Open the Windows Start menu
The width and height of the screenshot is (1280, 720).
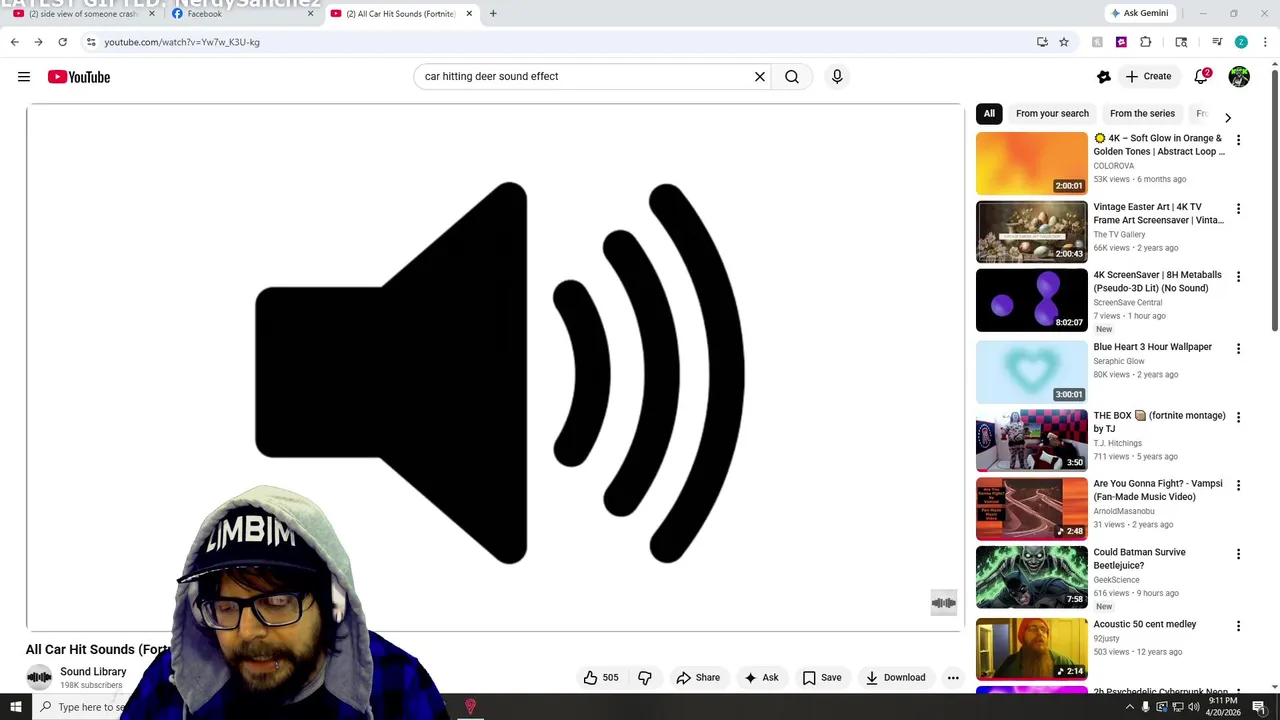click(x=15, y=707)
